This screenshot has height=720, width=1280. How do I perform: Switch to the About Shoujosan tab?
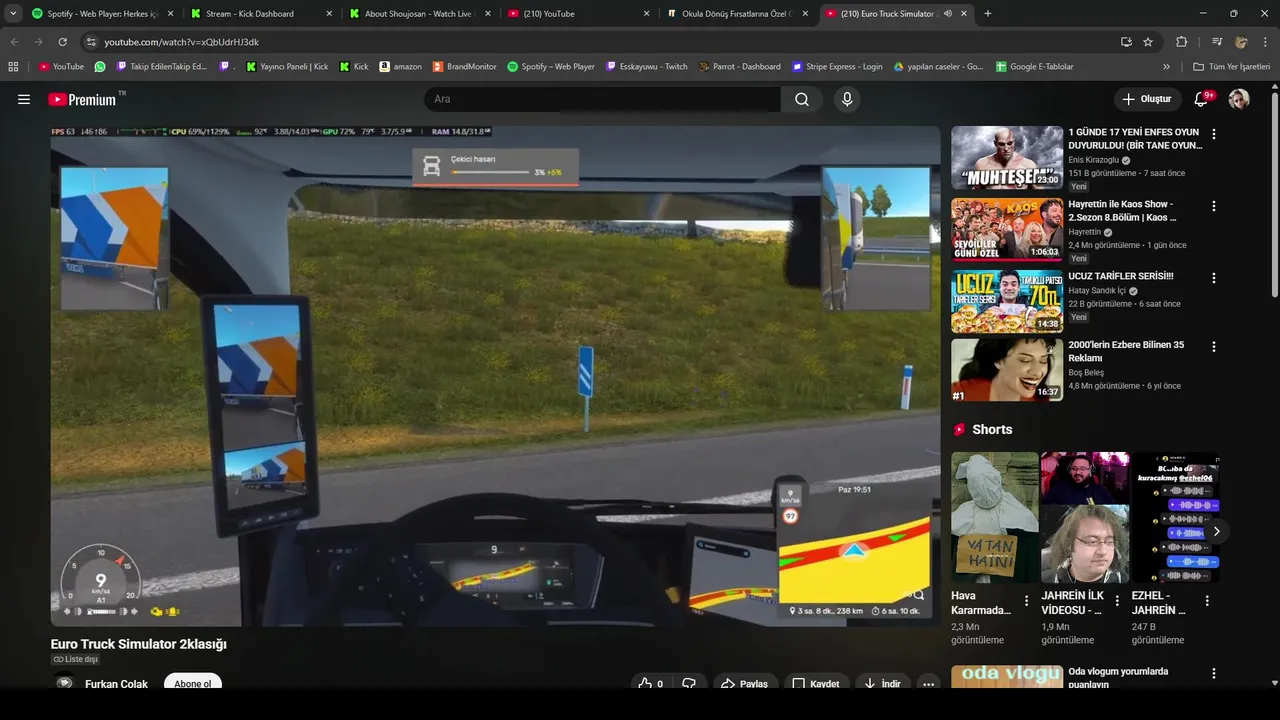click(x=418, y=14)
